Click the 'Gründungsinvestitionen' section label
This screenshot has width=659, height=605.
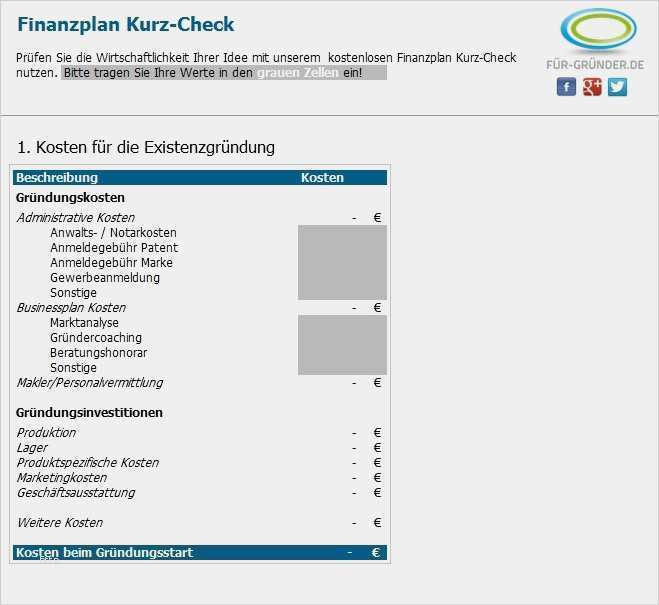click(x=89, y=413)
